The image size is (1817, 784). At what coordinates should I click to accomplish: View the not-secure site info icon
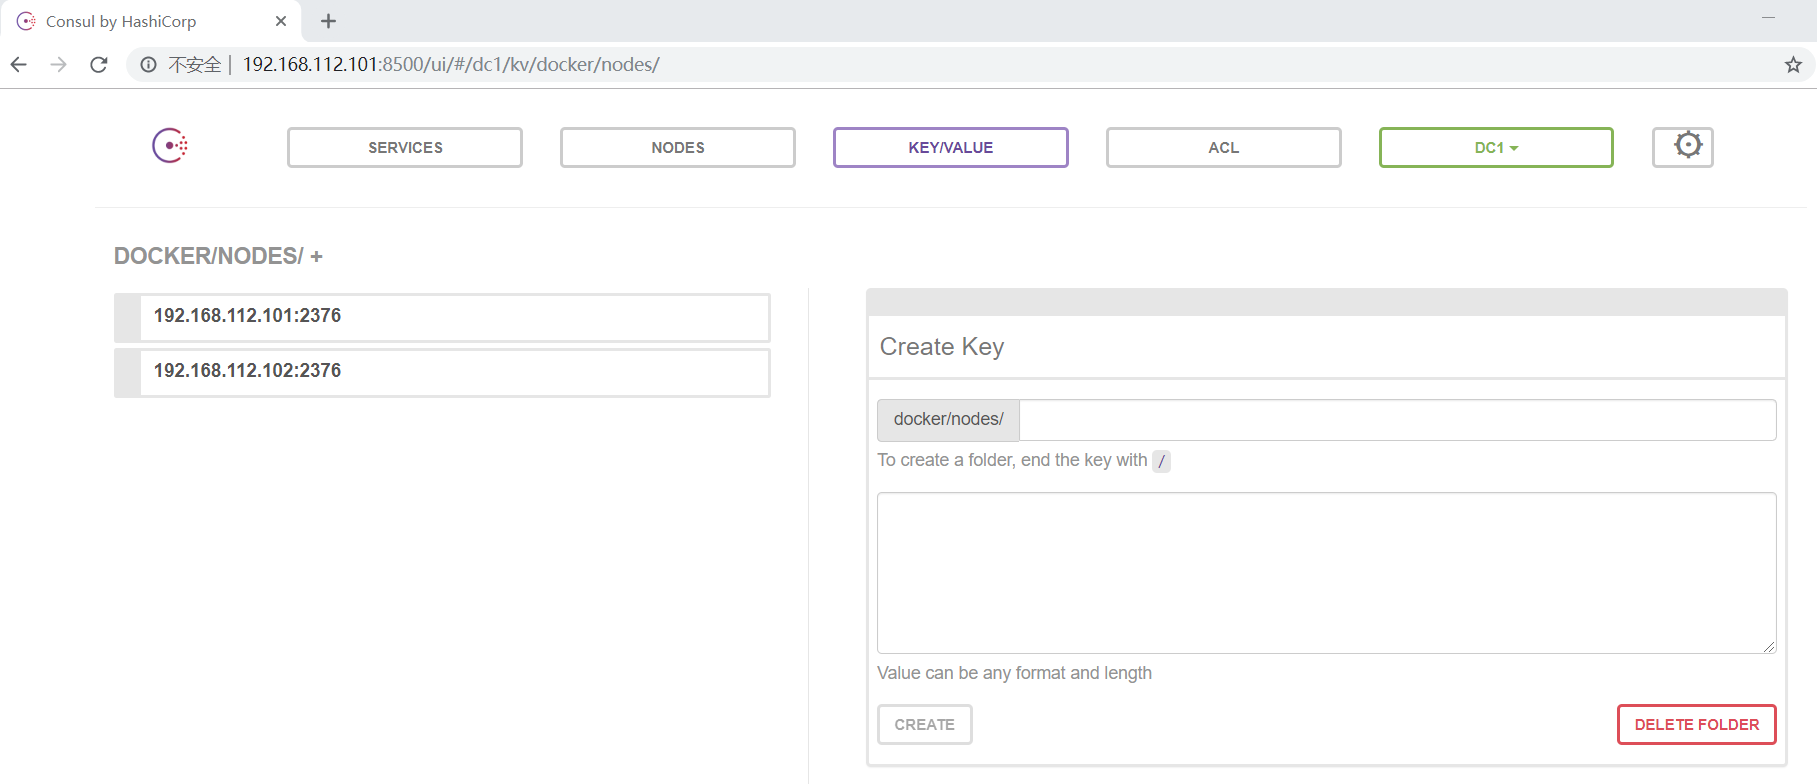[148, 65]
